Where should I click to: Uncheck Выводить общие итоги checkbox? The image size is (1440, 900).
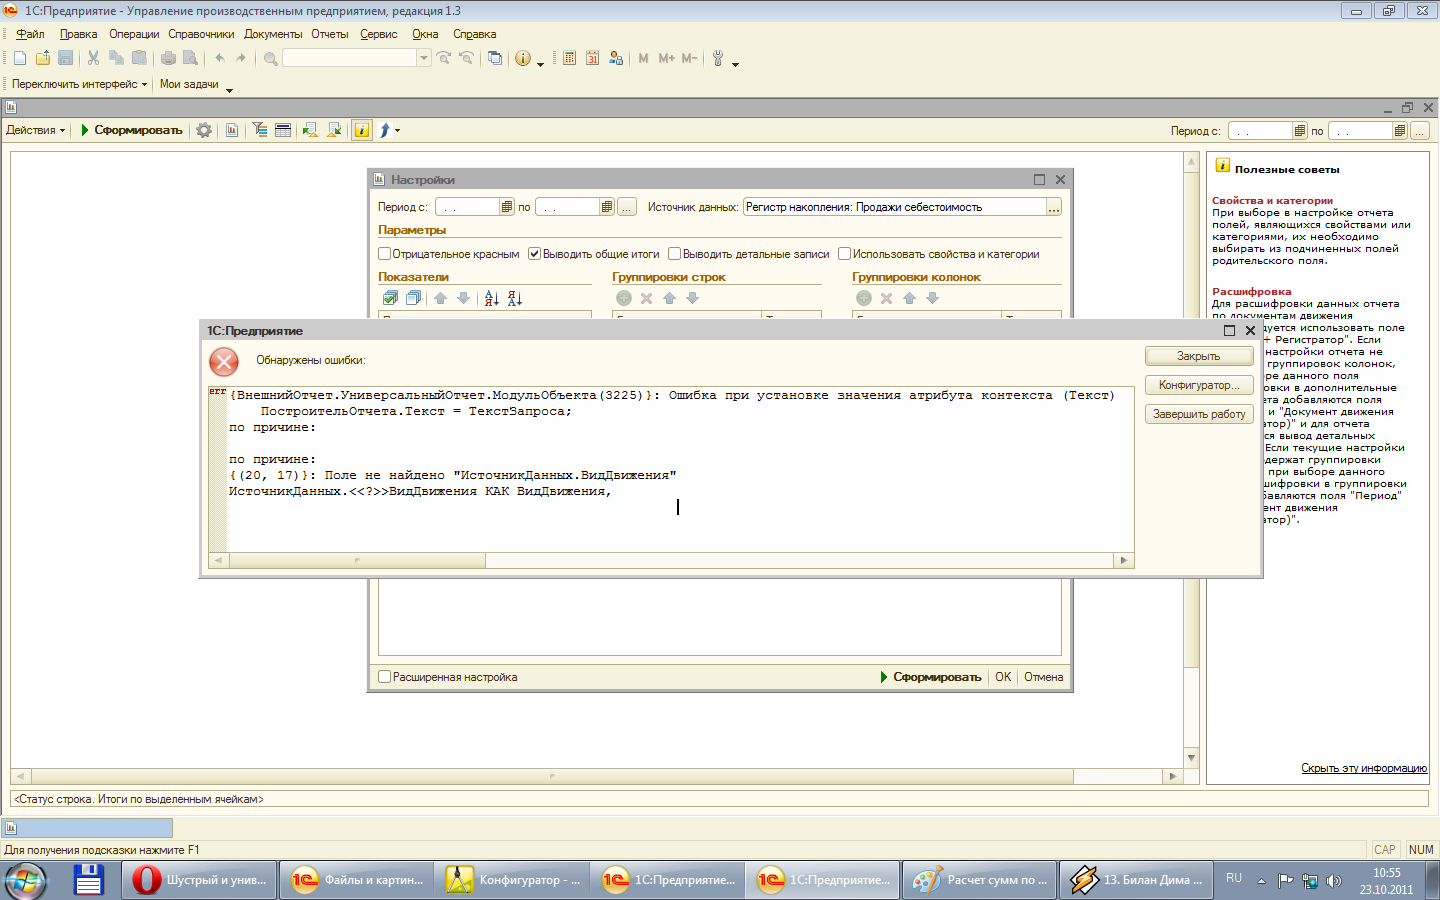point(534,254)
